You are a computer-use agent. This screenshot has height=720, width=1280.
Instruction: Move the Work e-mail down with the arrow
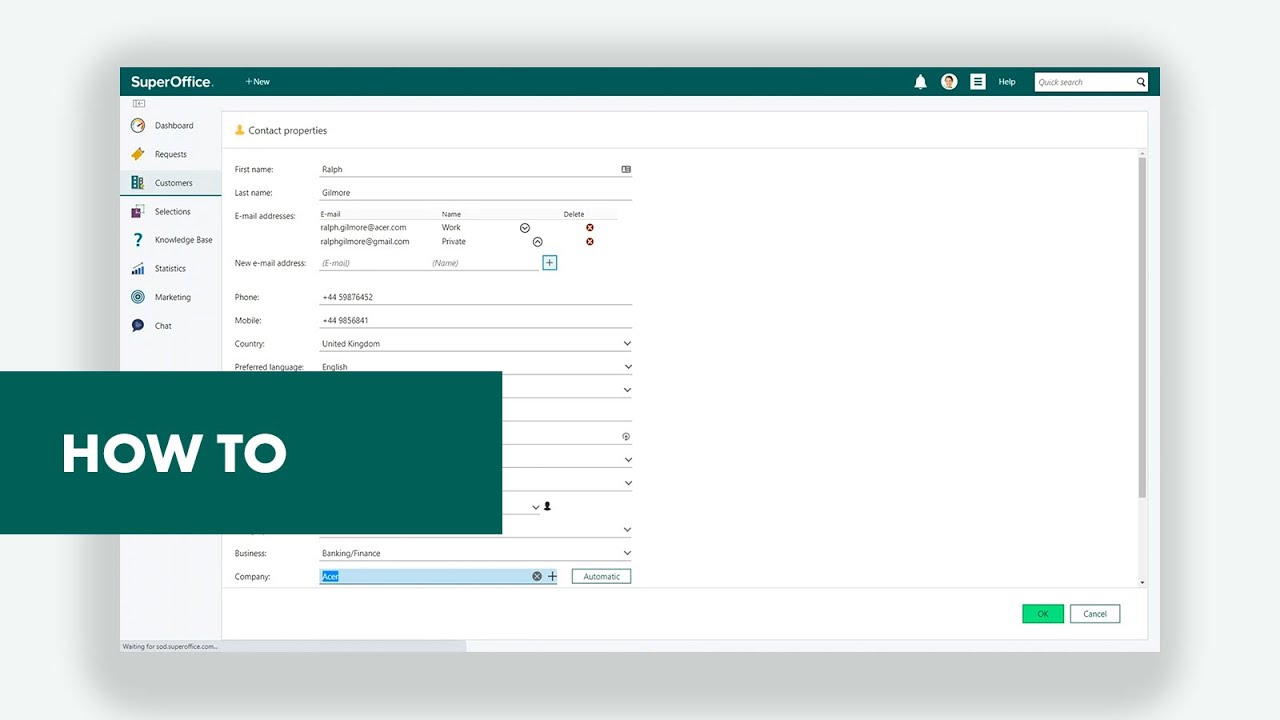click(525, 228)
